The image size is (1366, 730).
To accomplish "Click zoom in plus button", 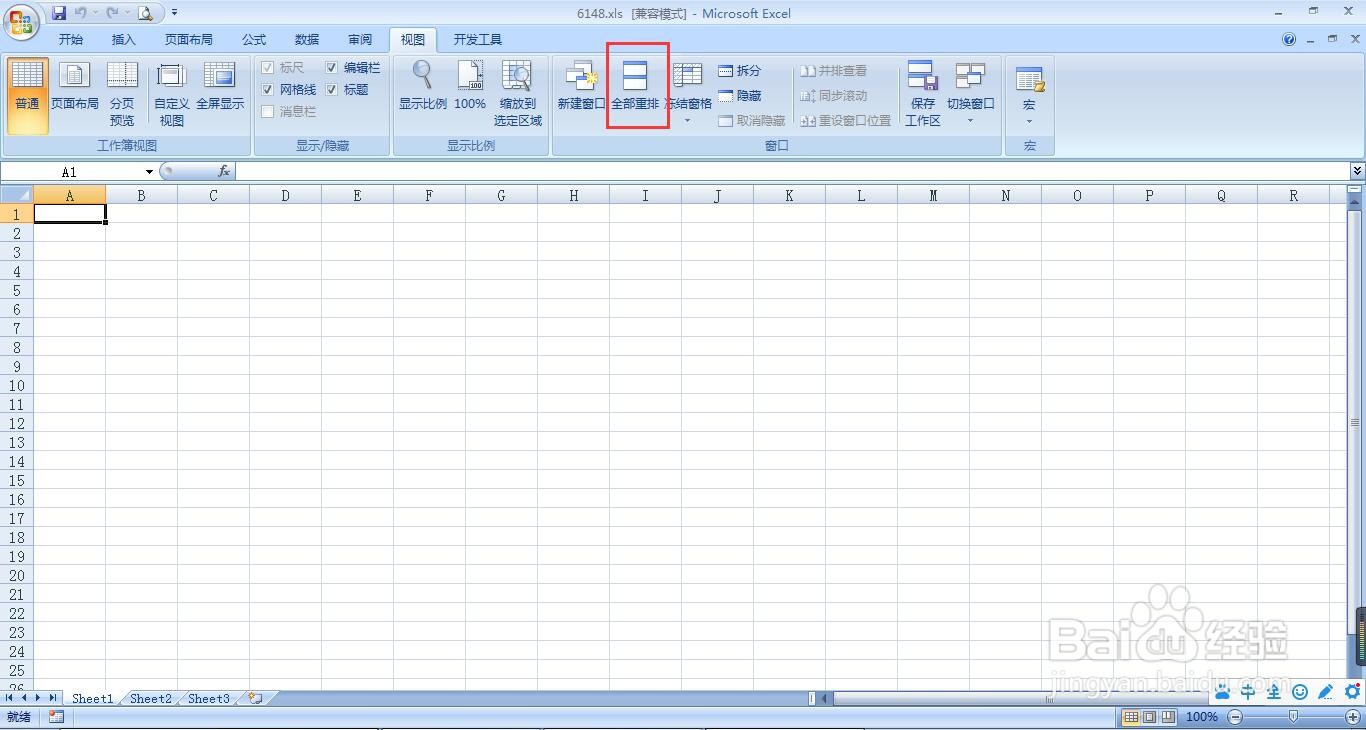I will tap(1352, 717).
